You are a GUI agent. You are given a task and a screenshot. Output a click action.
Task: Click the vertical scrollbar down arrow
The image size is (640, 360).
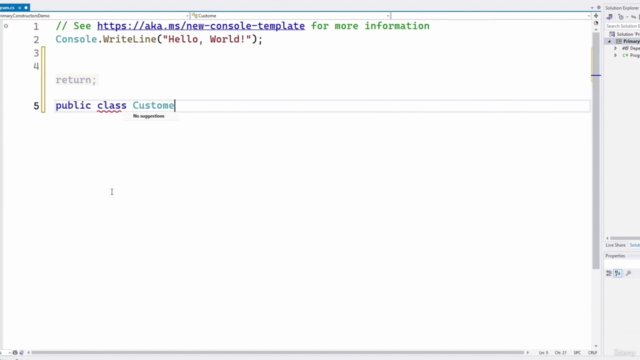(x=596, y=346)
